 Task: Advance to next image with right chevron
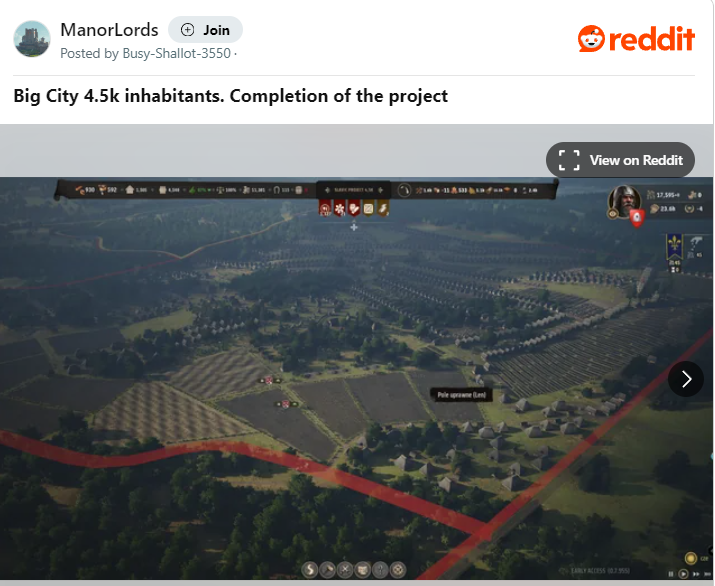686,379
